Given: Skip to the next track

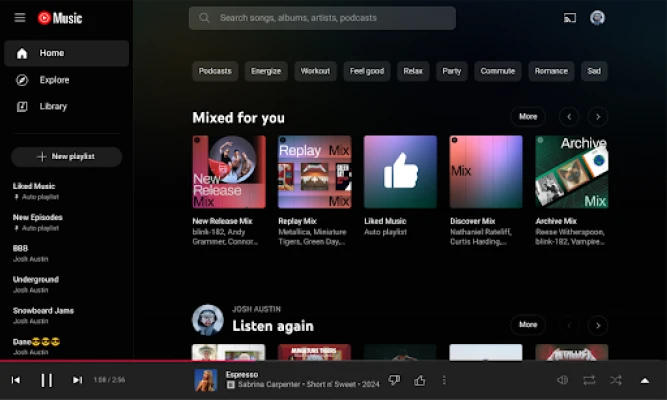Looking at the screenshot, I should pyautogui.click(x=77, y=380).
